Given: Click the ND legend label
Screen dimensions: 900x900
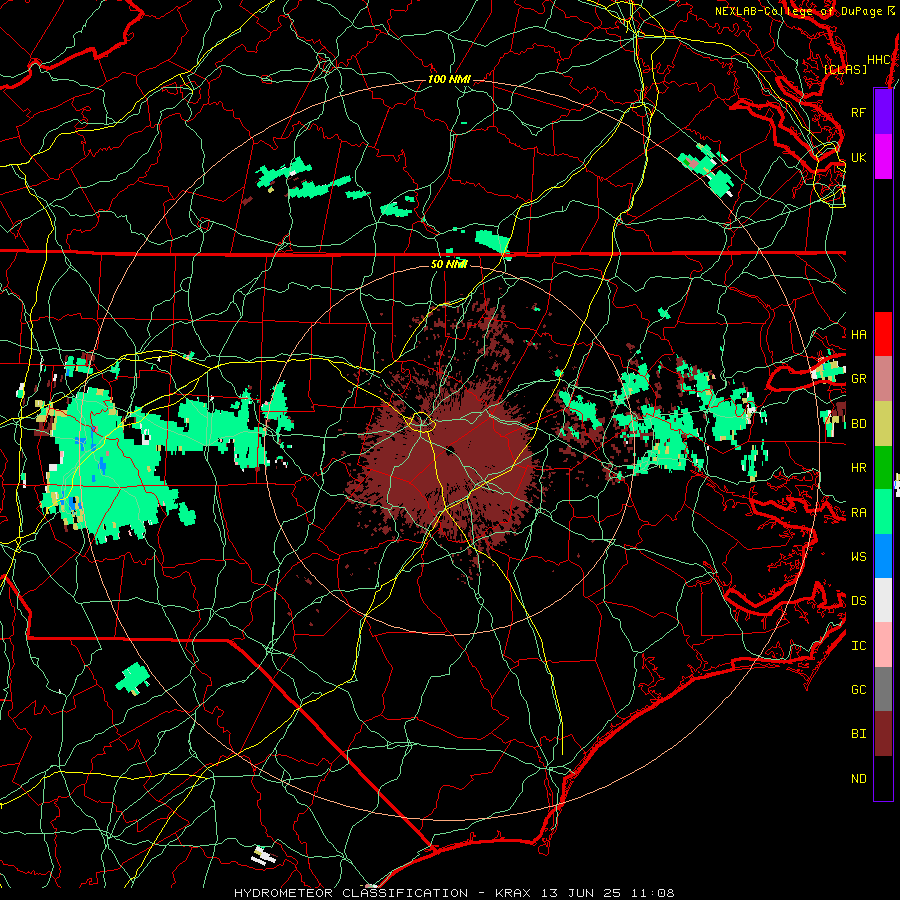Looking at the screenshot, I should [x=859, y=779].
